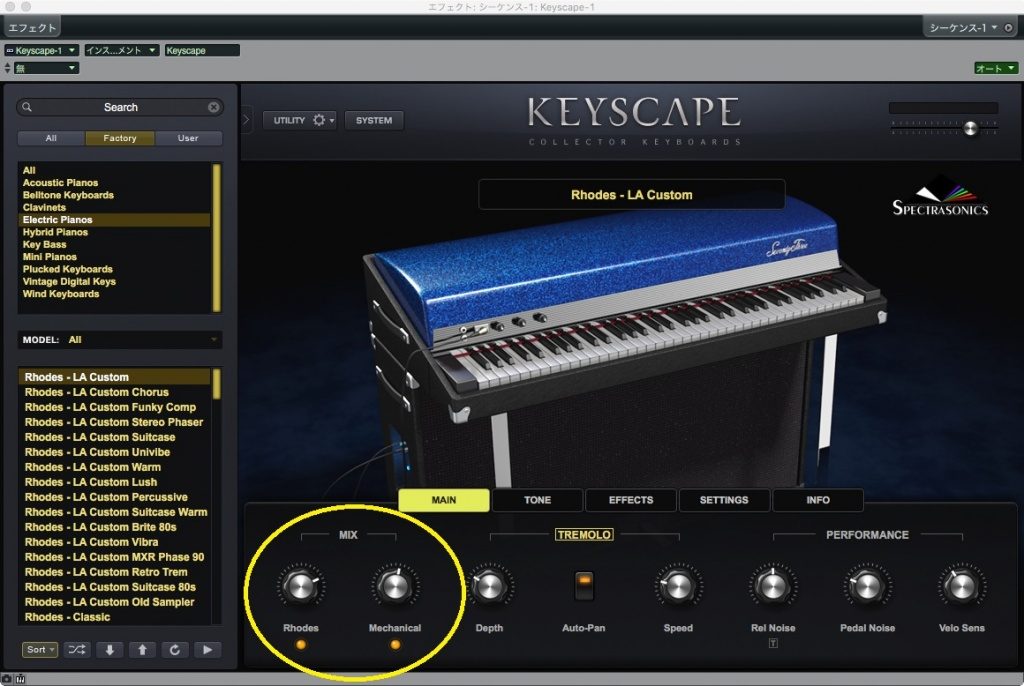This screenshot has width=1024, height=686.
Task: Select the Factory filter tab
Action: click(120, 138)
